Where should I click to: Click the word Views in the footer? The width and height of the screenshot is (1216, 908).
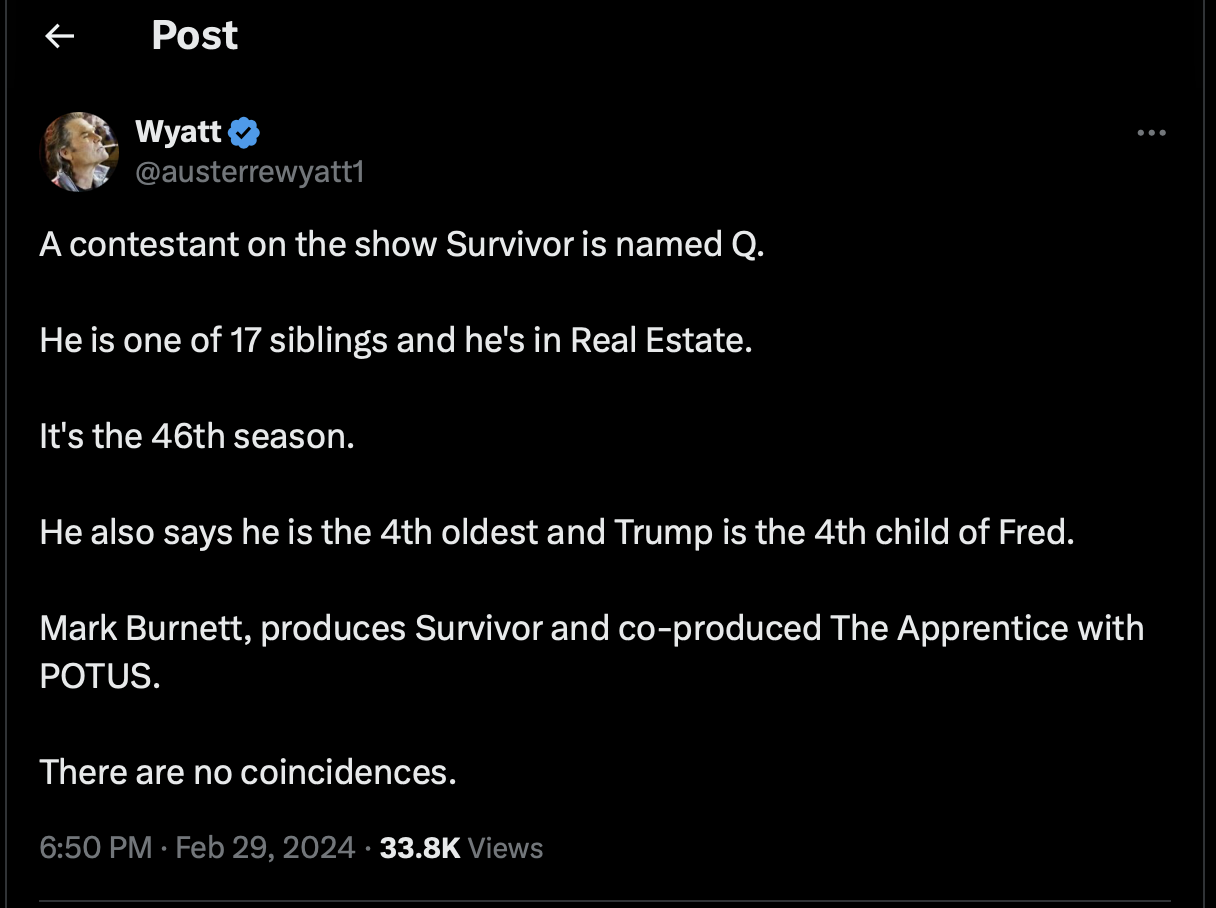tap(505, 848)
